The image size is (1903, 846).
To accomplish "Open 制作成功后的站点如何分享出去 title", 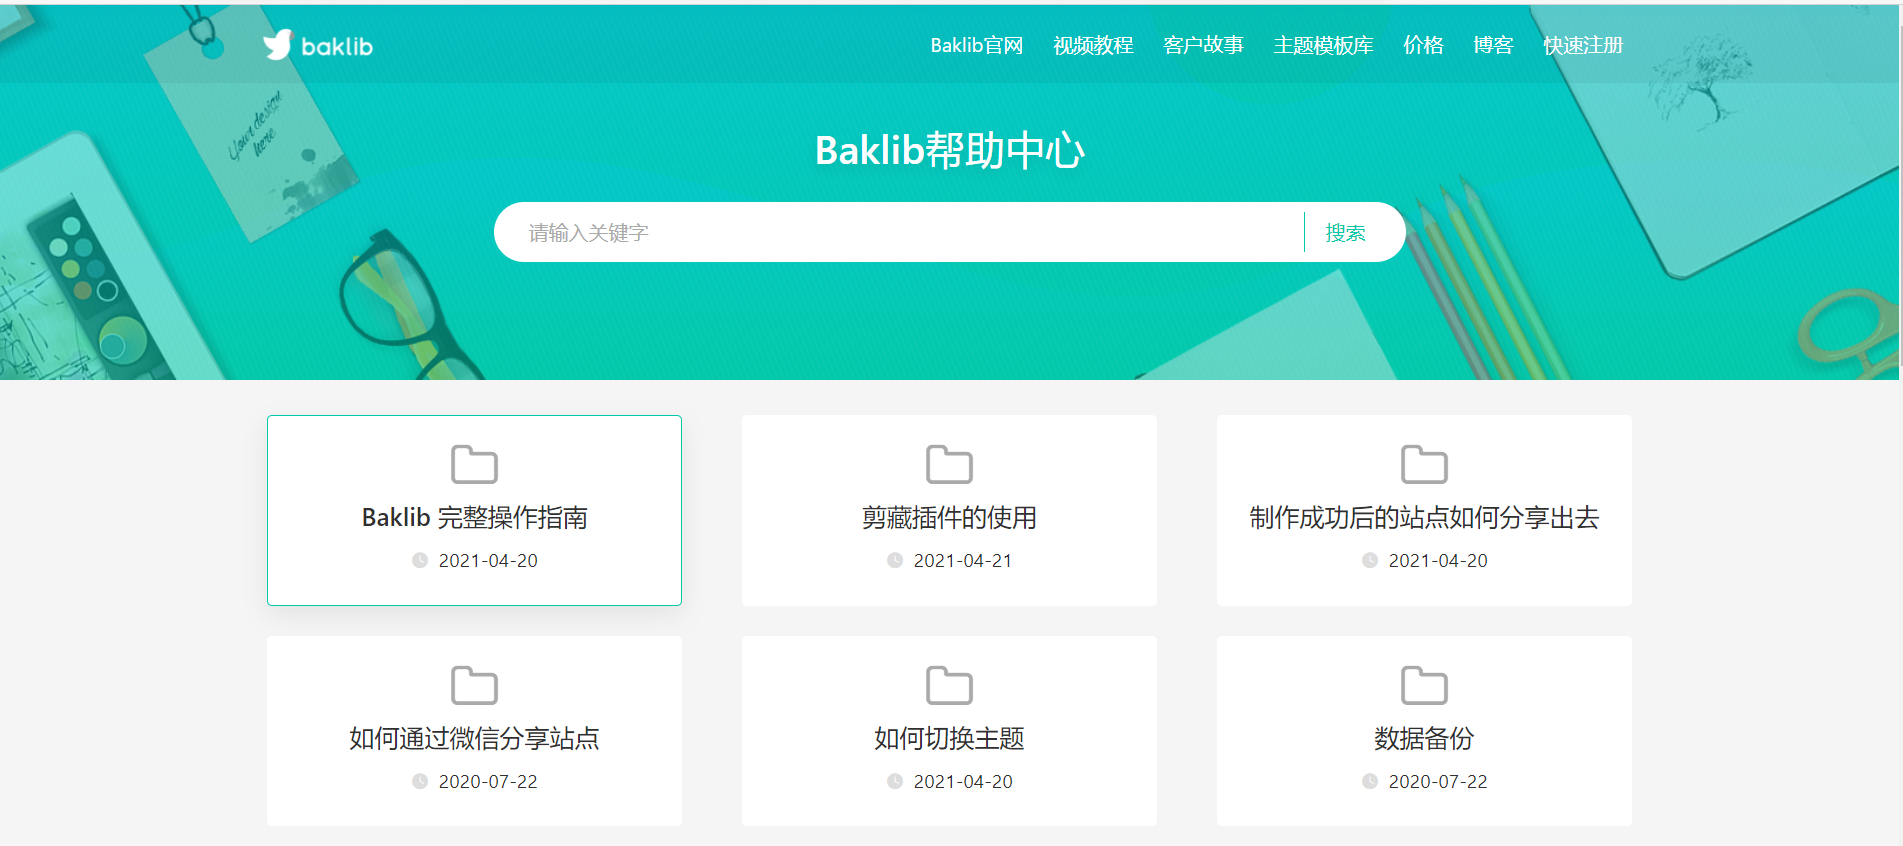I will point(1424,518).
